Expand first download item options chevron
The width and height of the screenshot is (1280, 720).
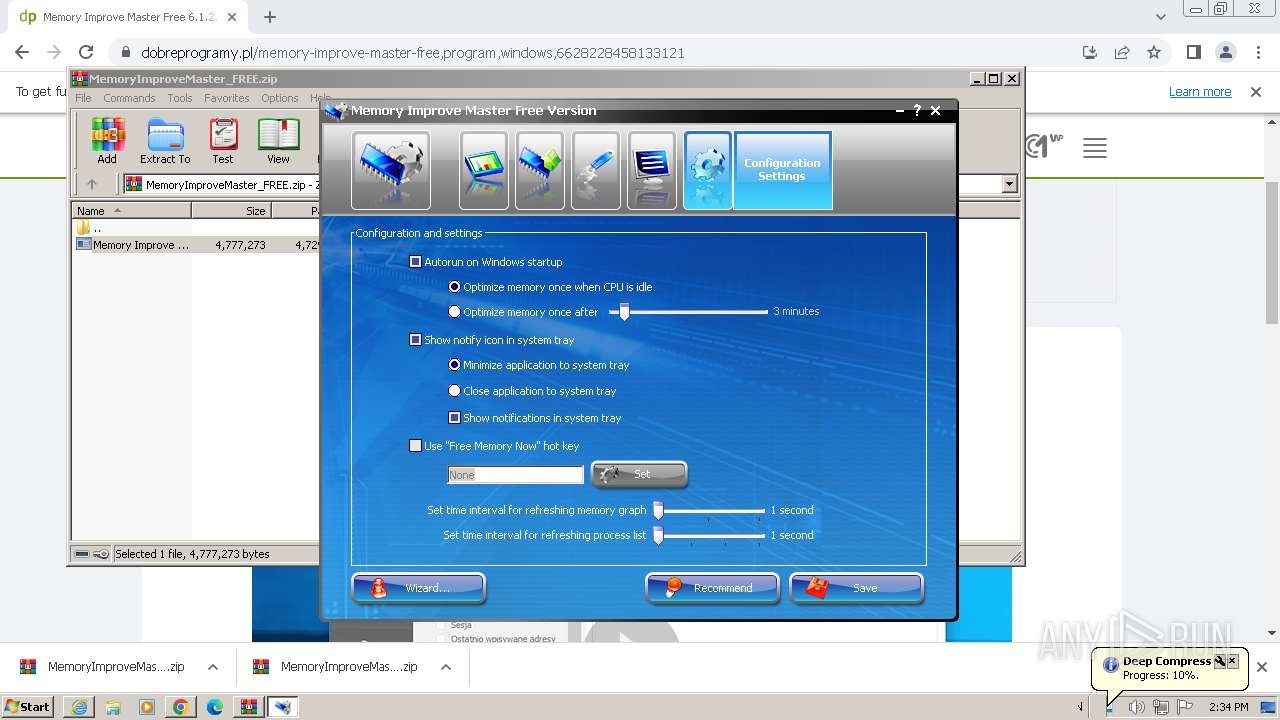point(213,667)
